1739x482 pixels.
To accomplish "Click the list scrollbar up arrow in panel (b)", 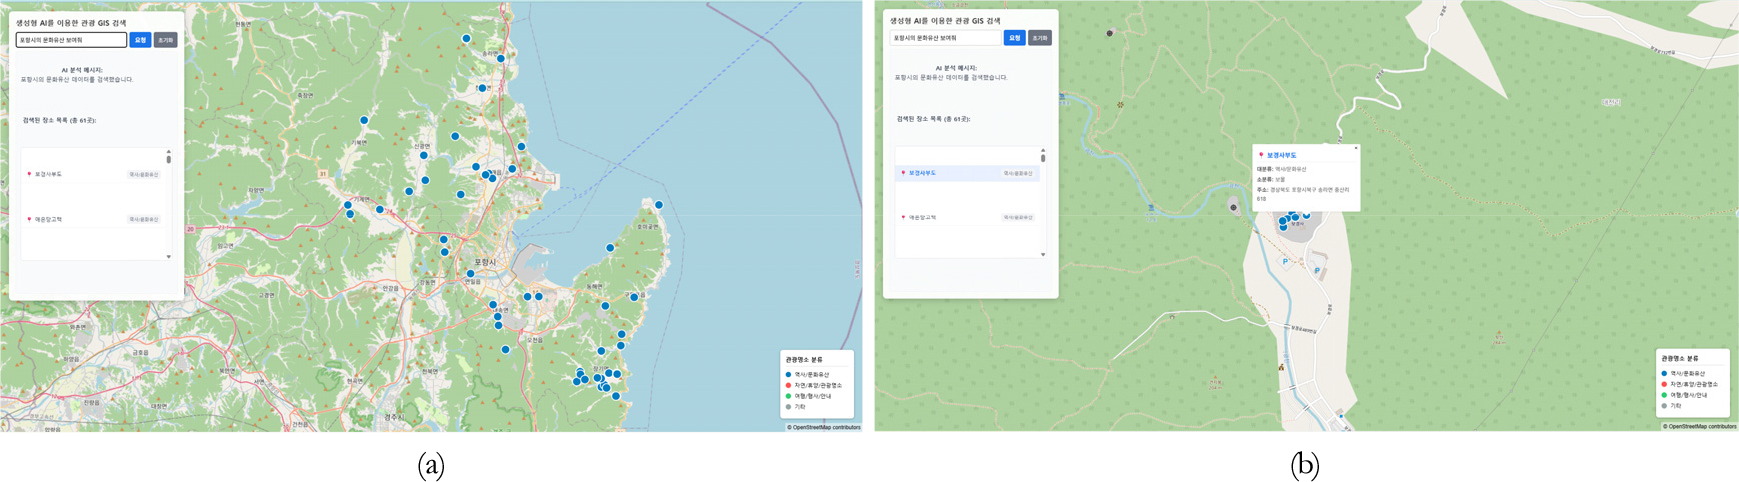I will click(1043, 150).
